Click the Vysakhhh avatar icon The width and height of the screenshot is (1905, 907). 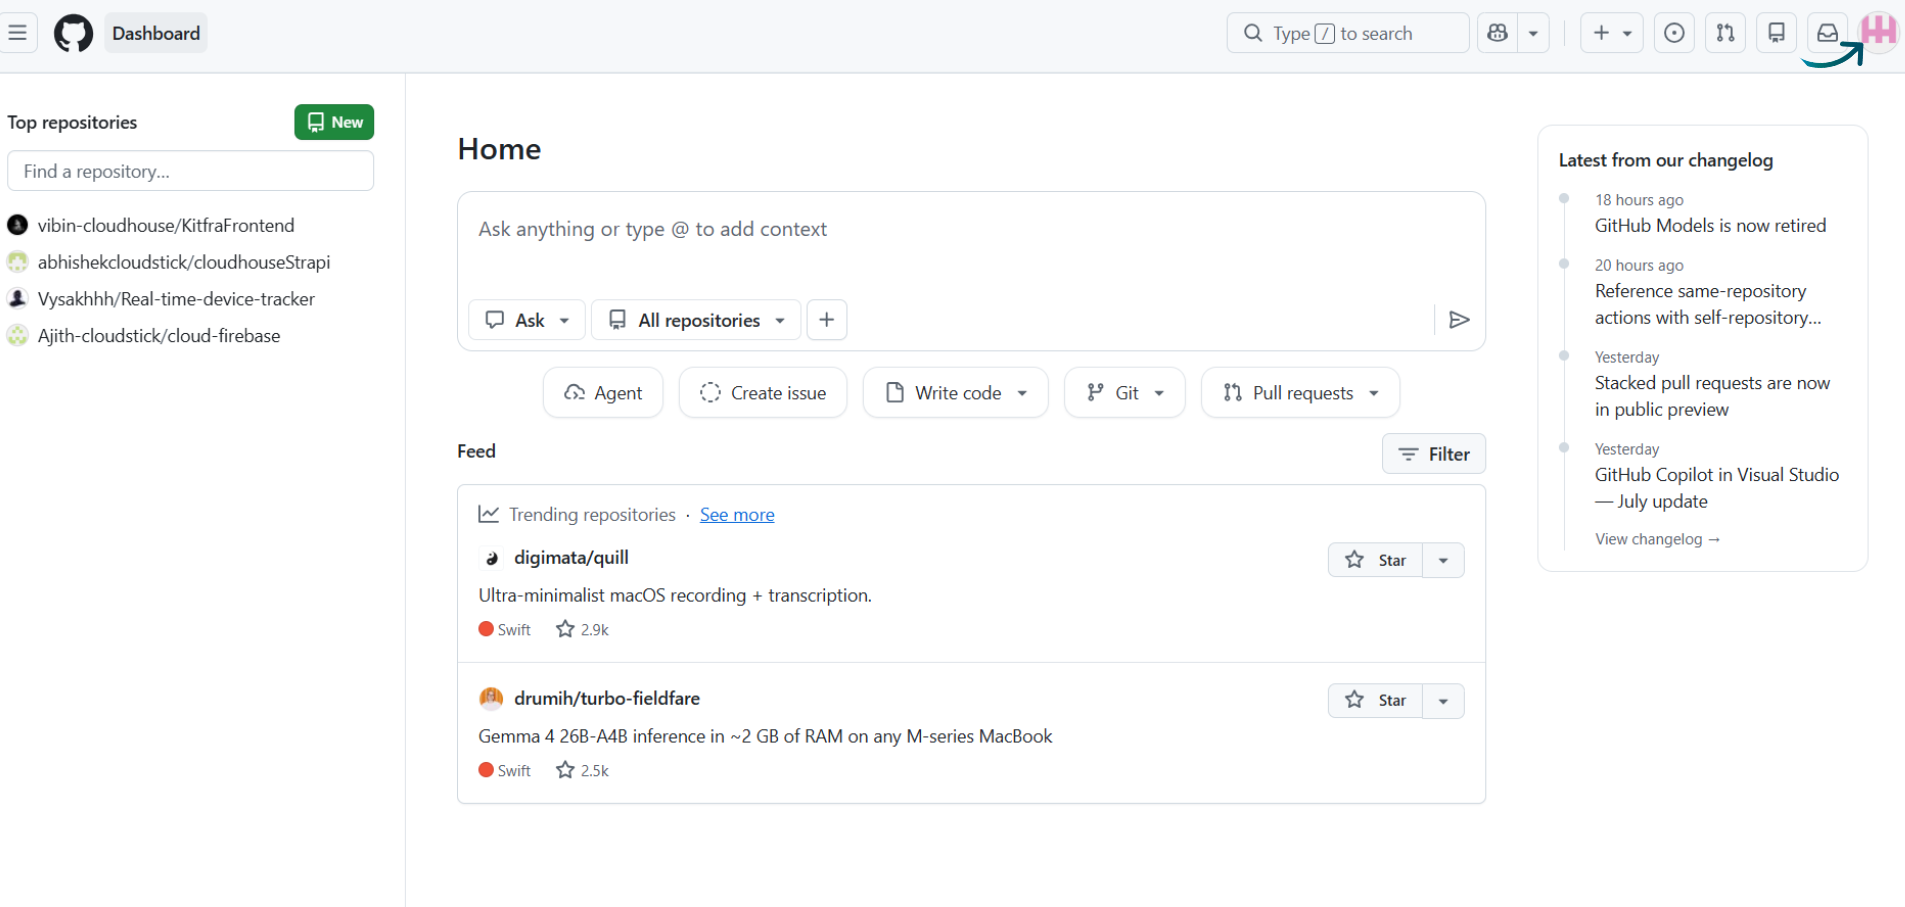point(17,299)
